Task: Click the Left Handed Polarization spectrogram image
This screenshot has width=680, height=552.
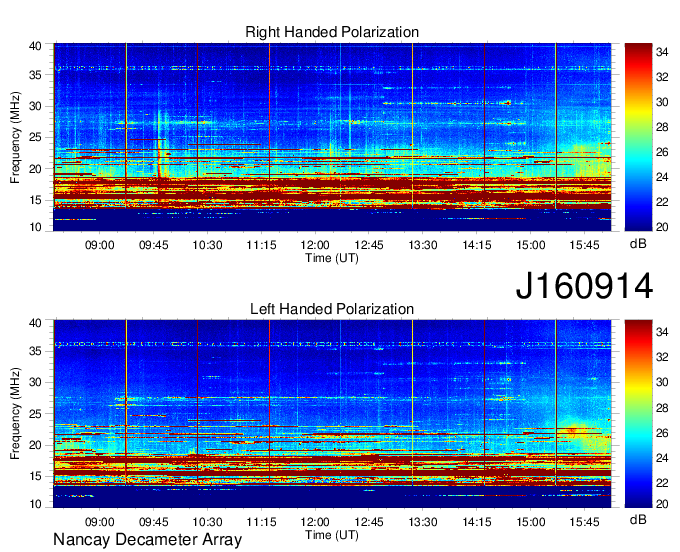Action: click(332, 414)
